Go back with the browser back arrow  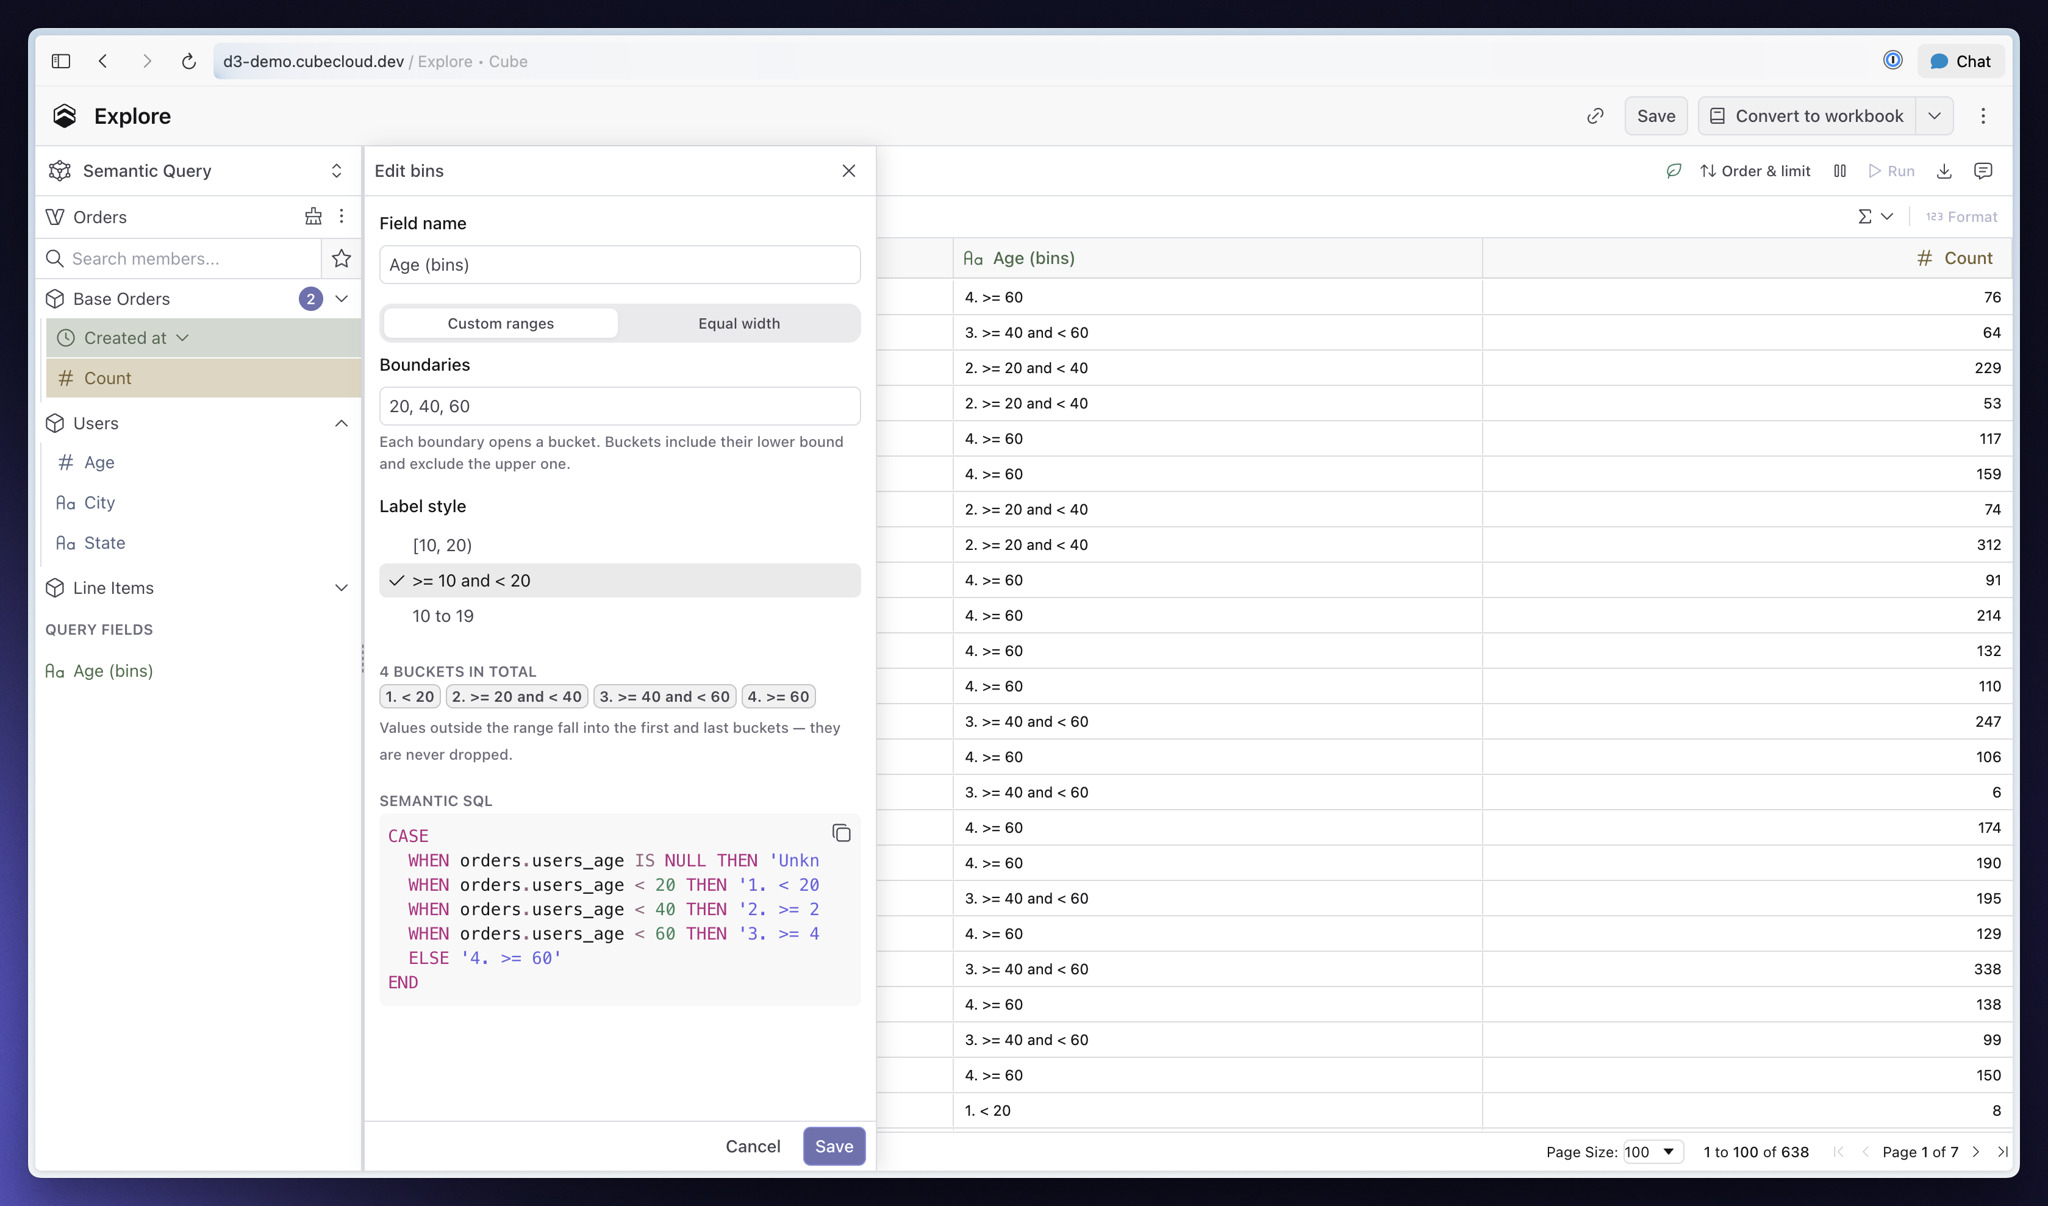pyautogui.click(x=103, y=61)
